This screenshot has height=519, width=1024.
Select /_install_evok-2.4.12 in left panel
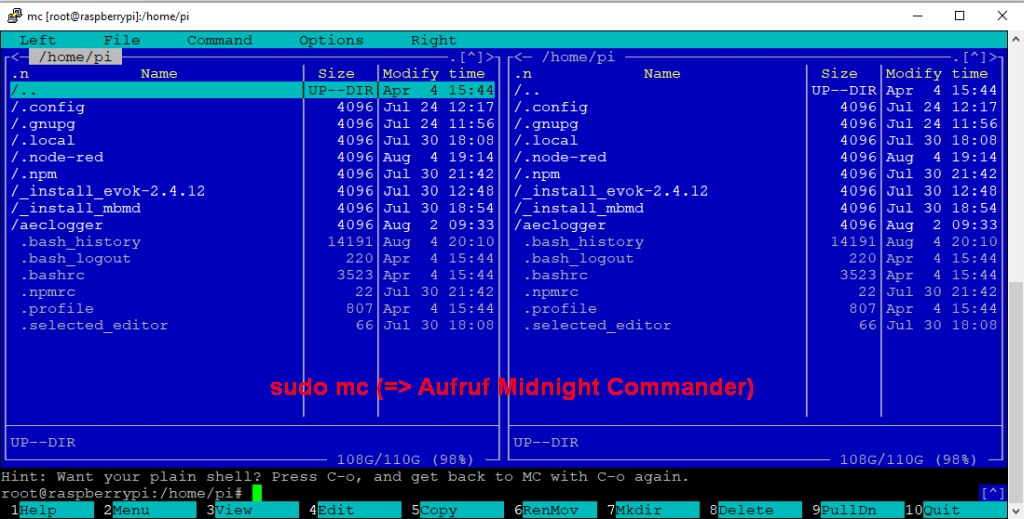pyautogui.click(x=253, y=191)
